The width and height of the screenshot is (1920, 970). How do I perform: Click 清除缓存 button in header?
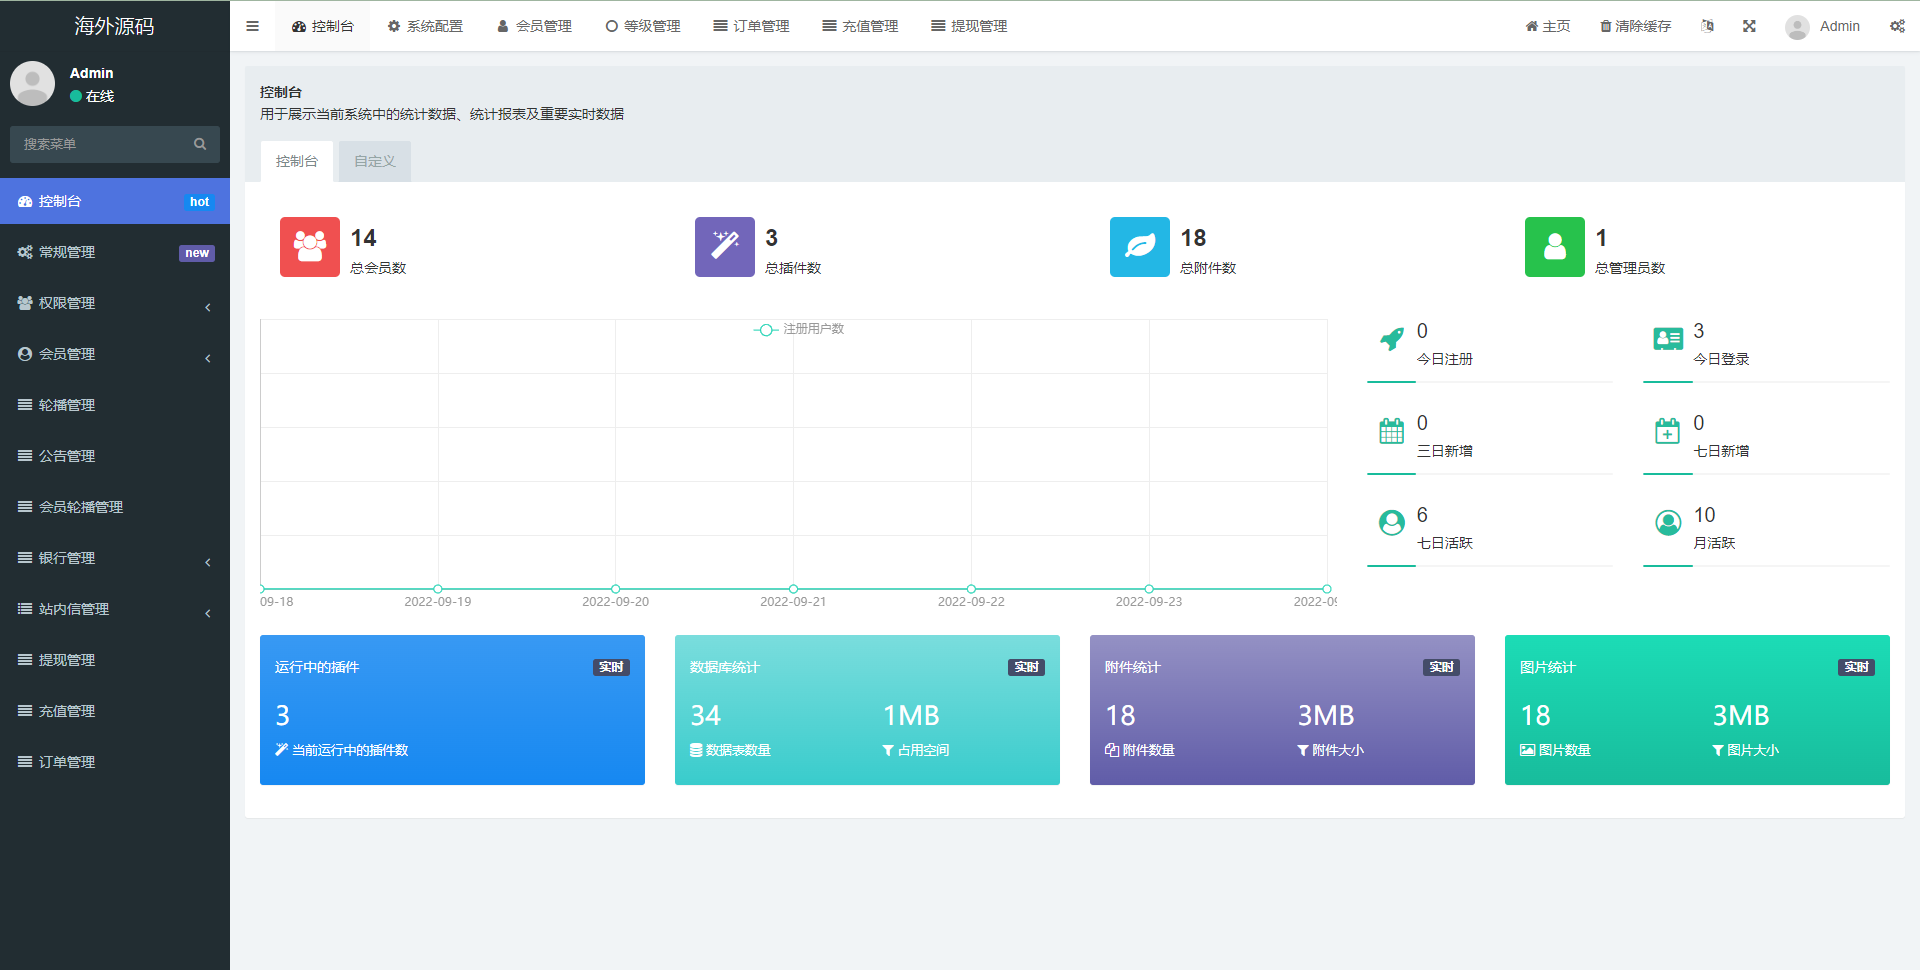click(1635, 26)
